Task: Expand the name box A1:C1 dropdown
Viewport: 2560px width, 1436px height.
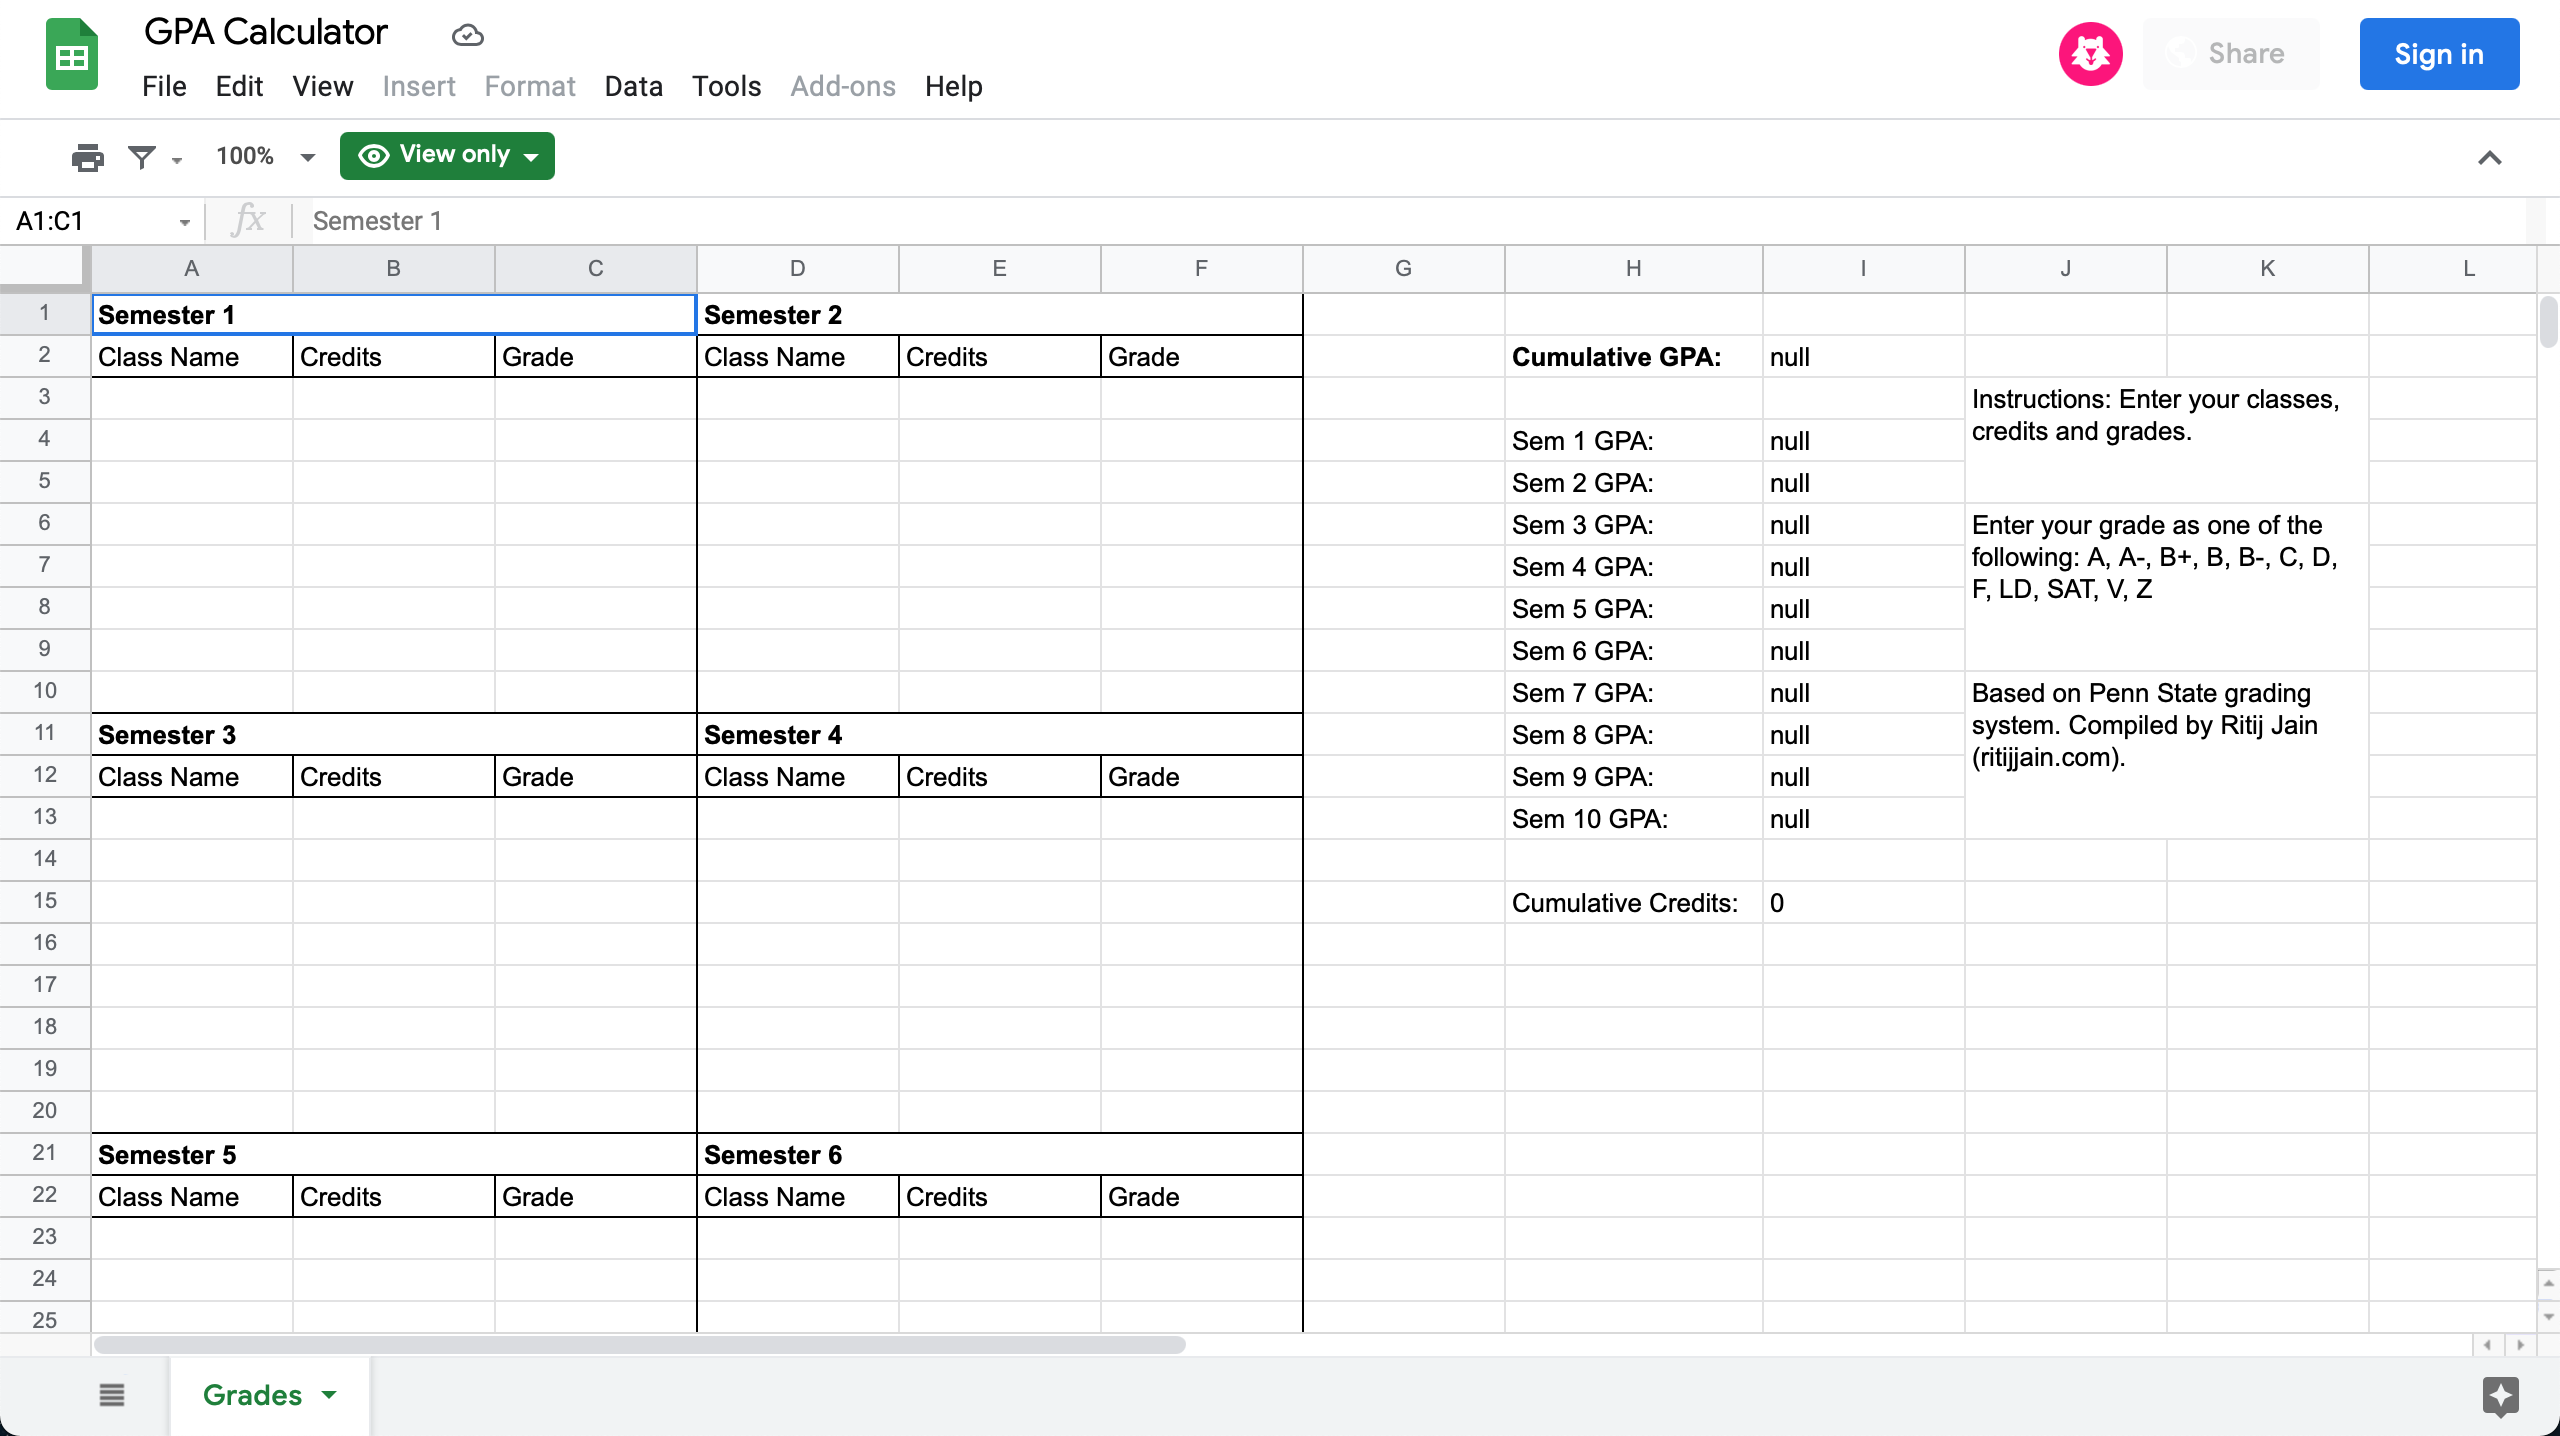Action: point(184,222)
